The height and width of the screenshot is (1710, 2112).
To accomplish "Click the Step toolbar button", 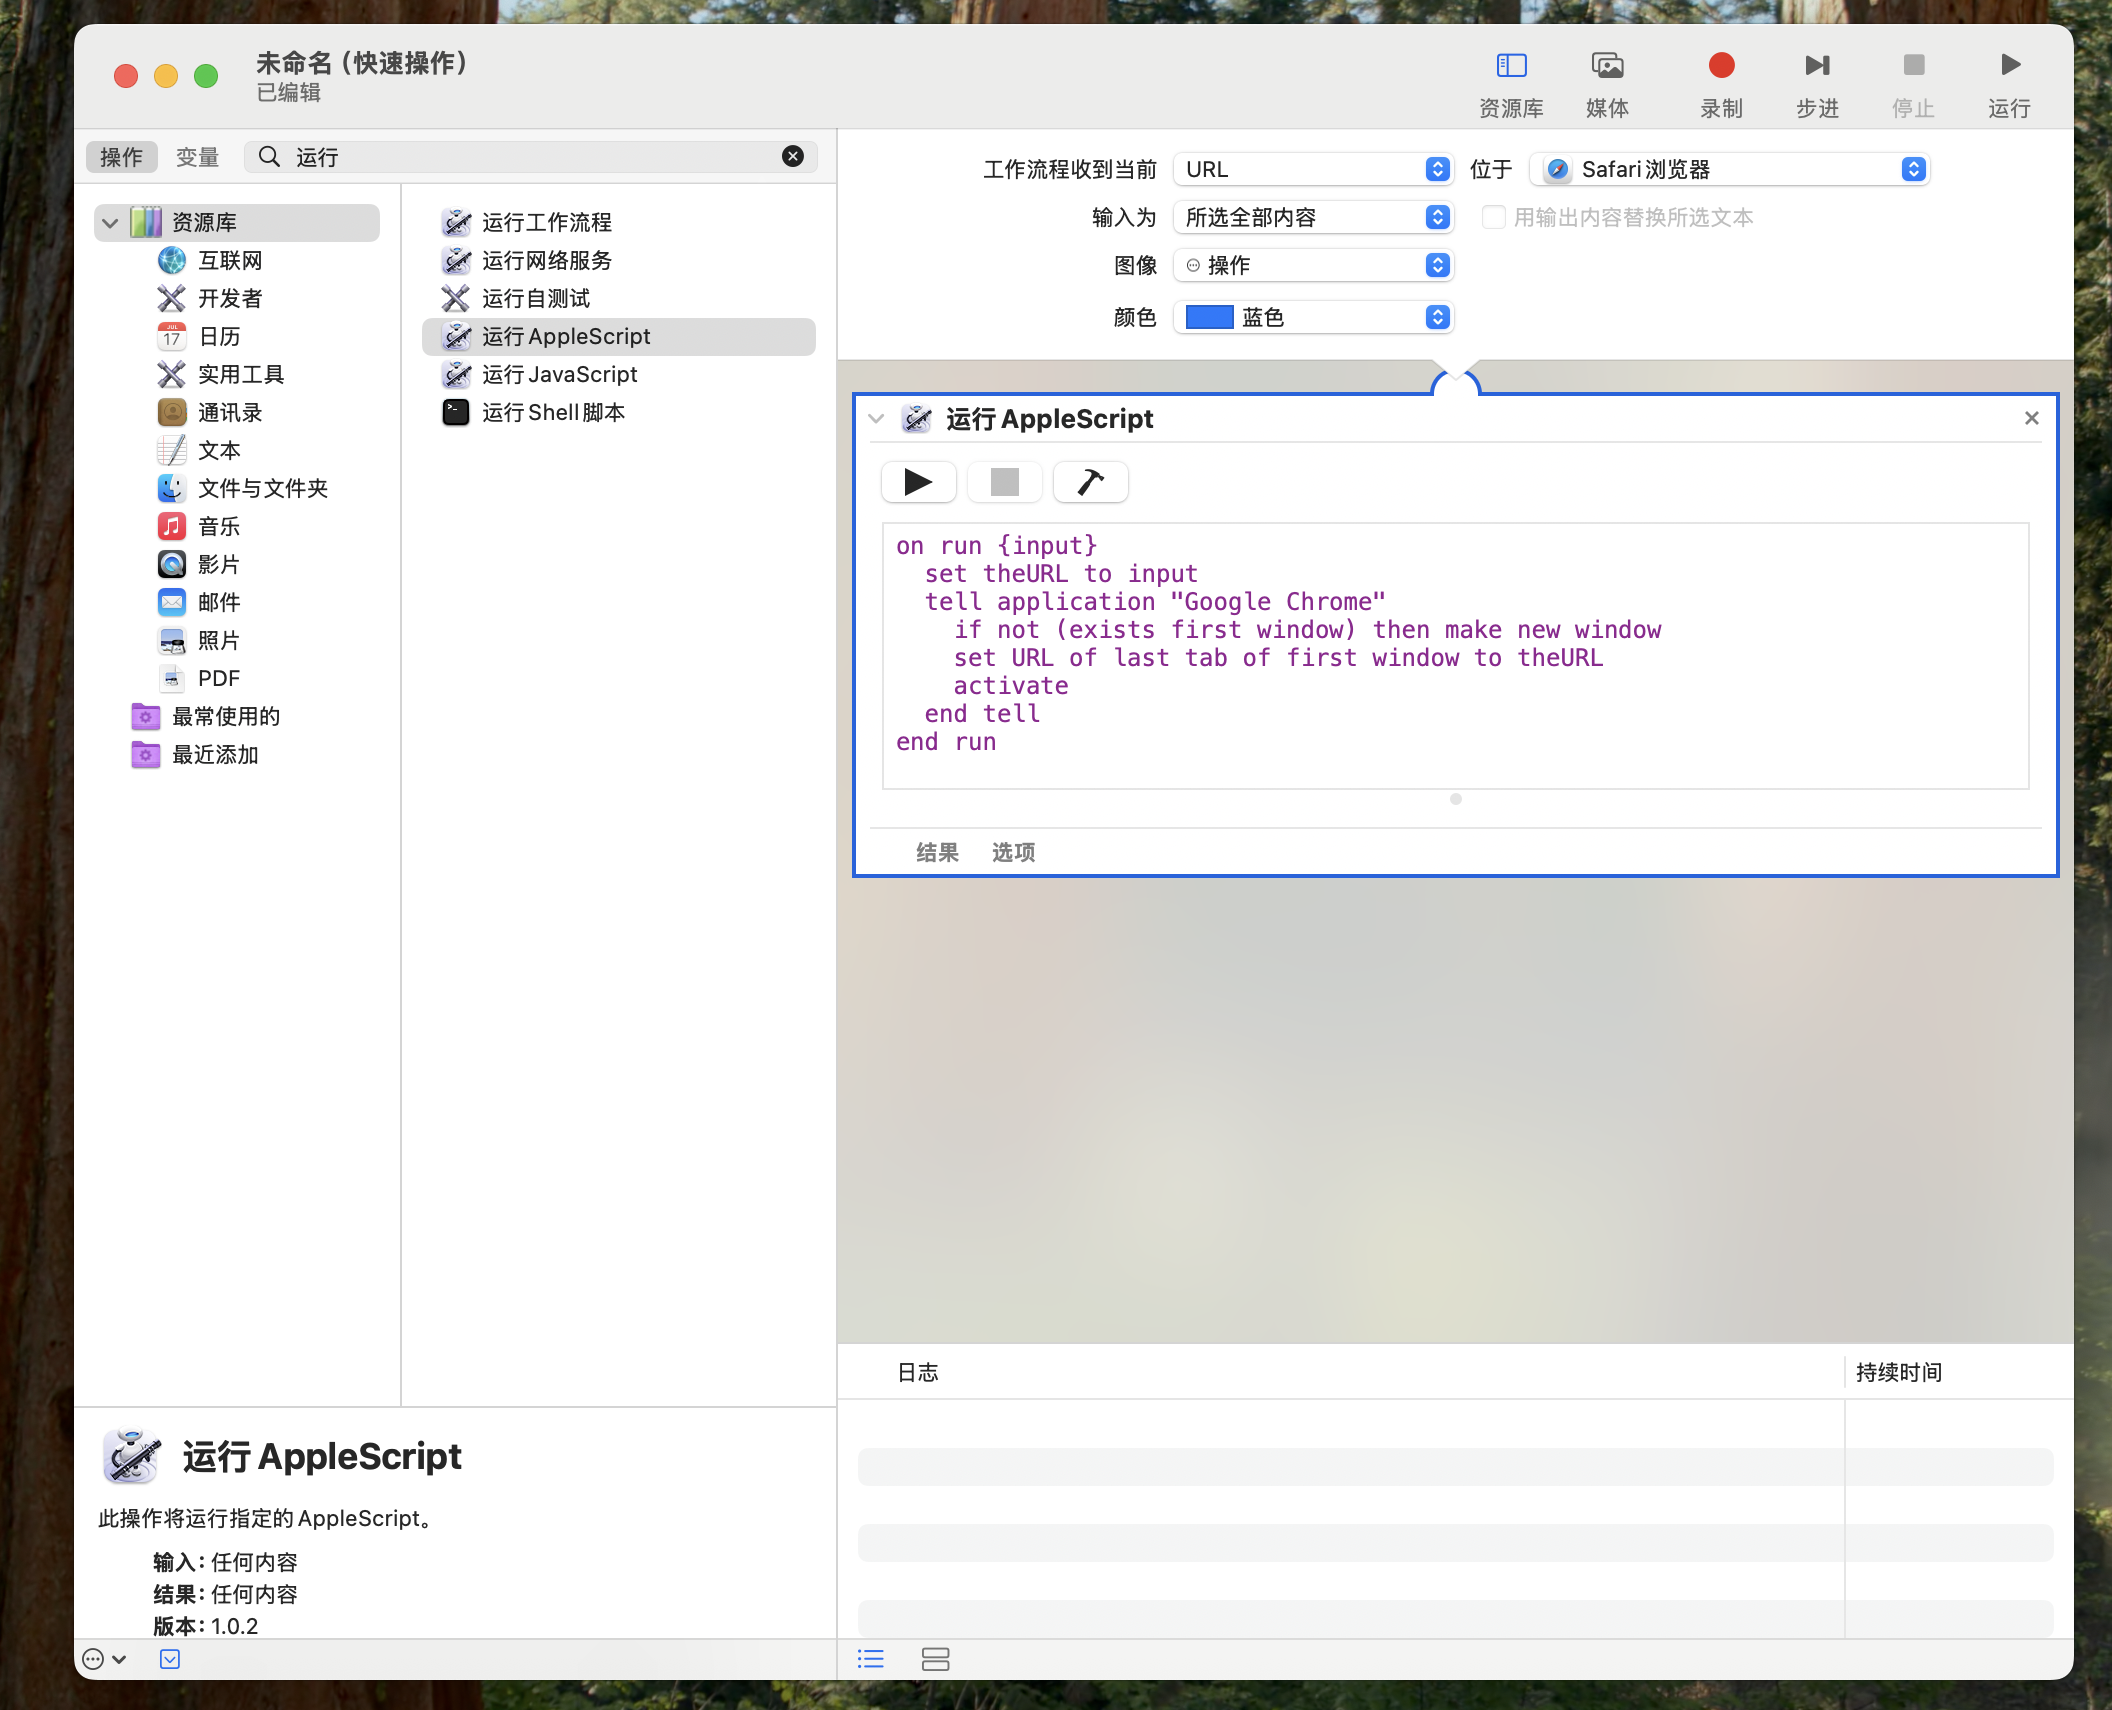I will 1817,66.
